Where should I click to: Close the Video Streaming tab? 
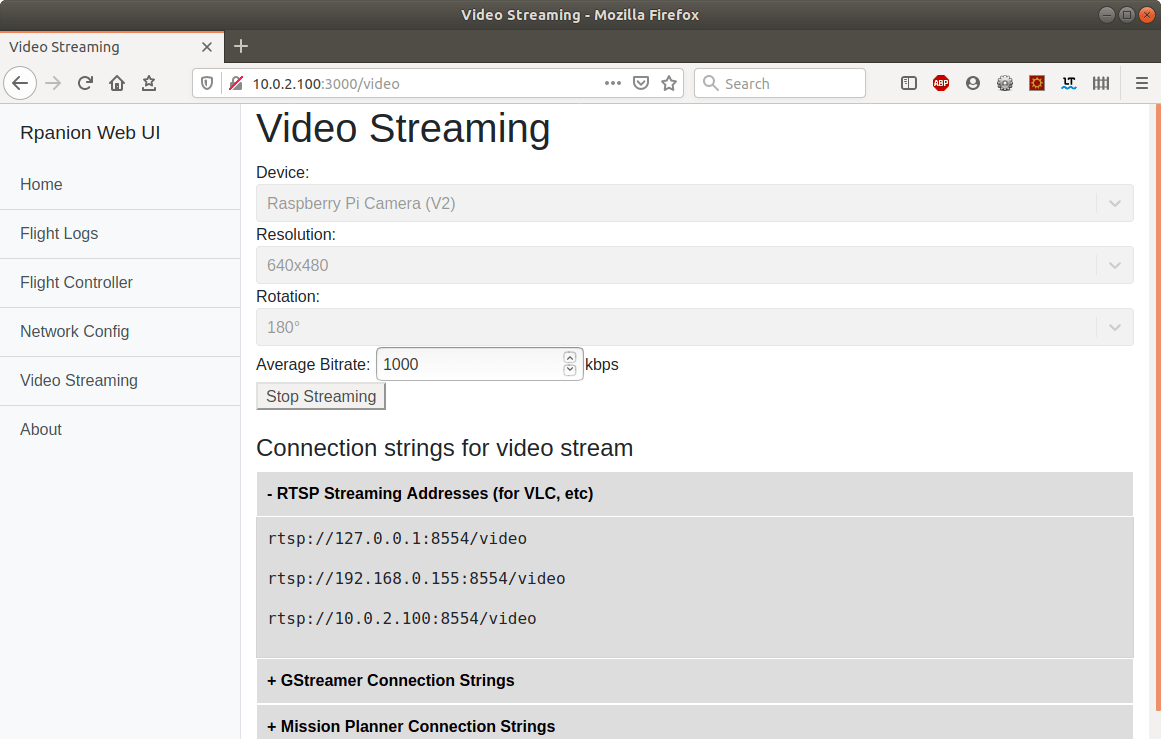point(207,47)
